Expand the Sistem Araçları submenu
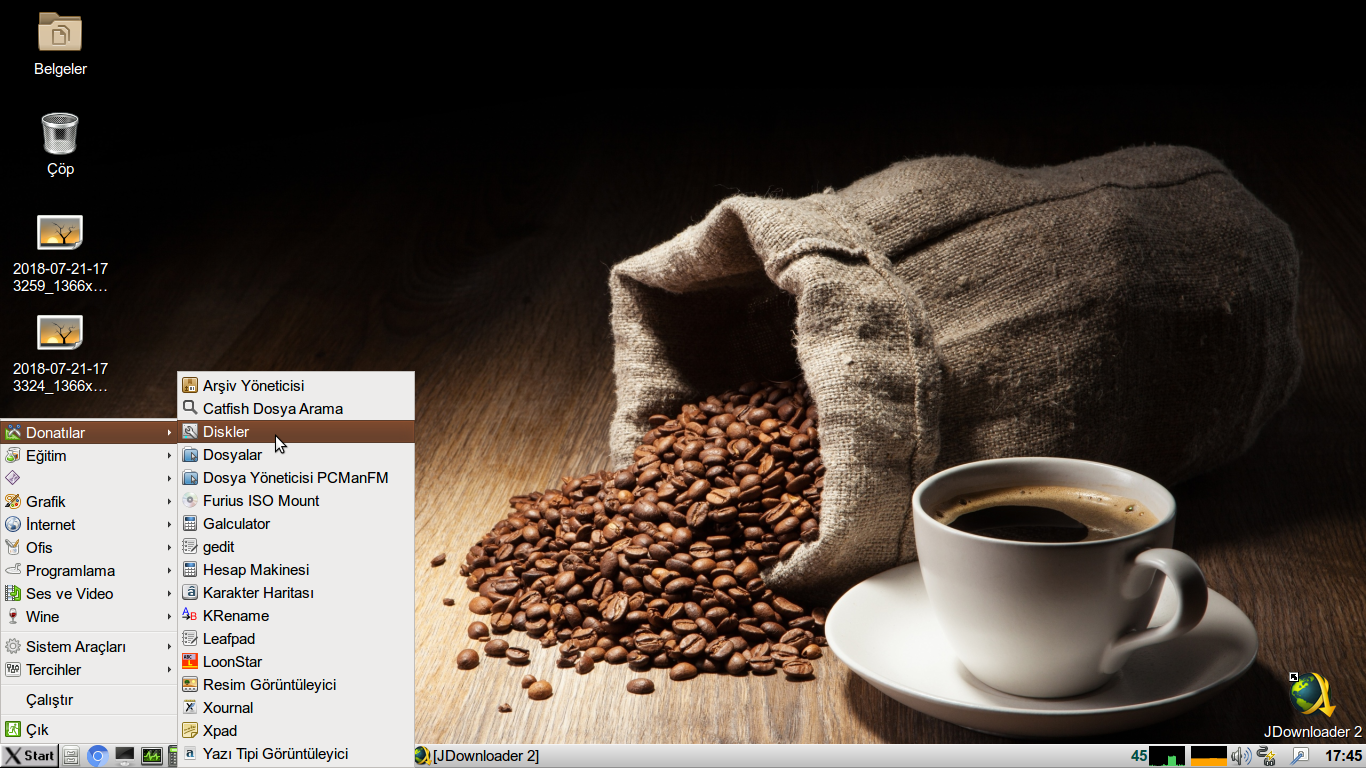 pyautogui.click(x=89, y=647)
